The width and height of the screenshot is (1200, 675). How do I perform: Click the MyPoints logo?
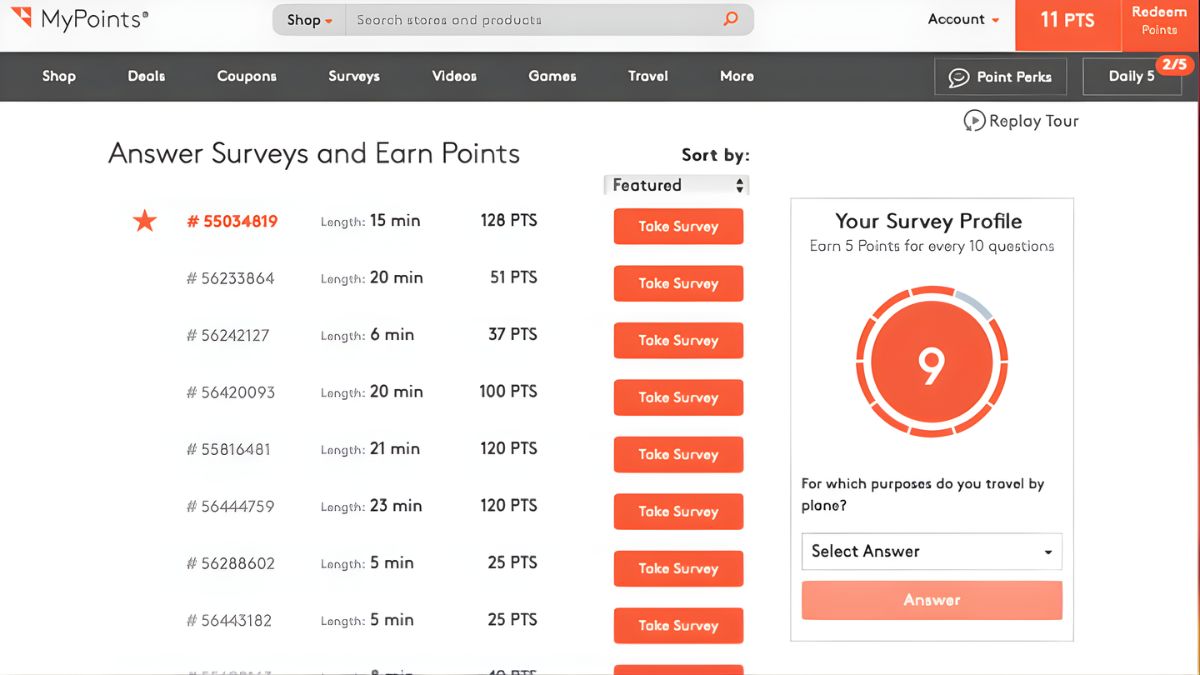[x=80, y=19]
